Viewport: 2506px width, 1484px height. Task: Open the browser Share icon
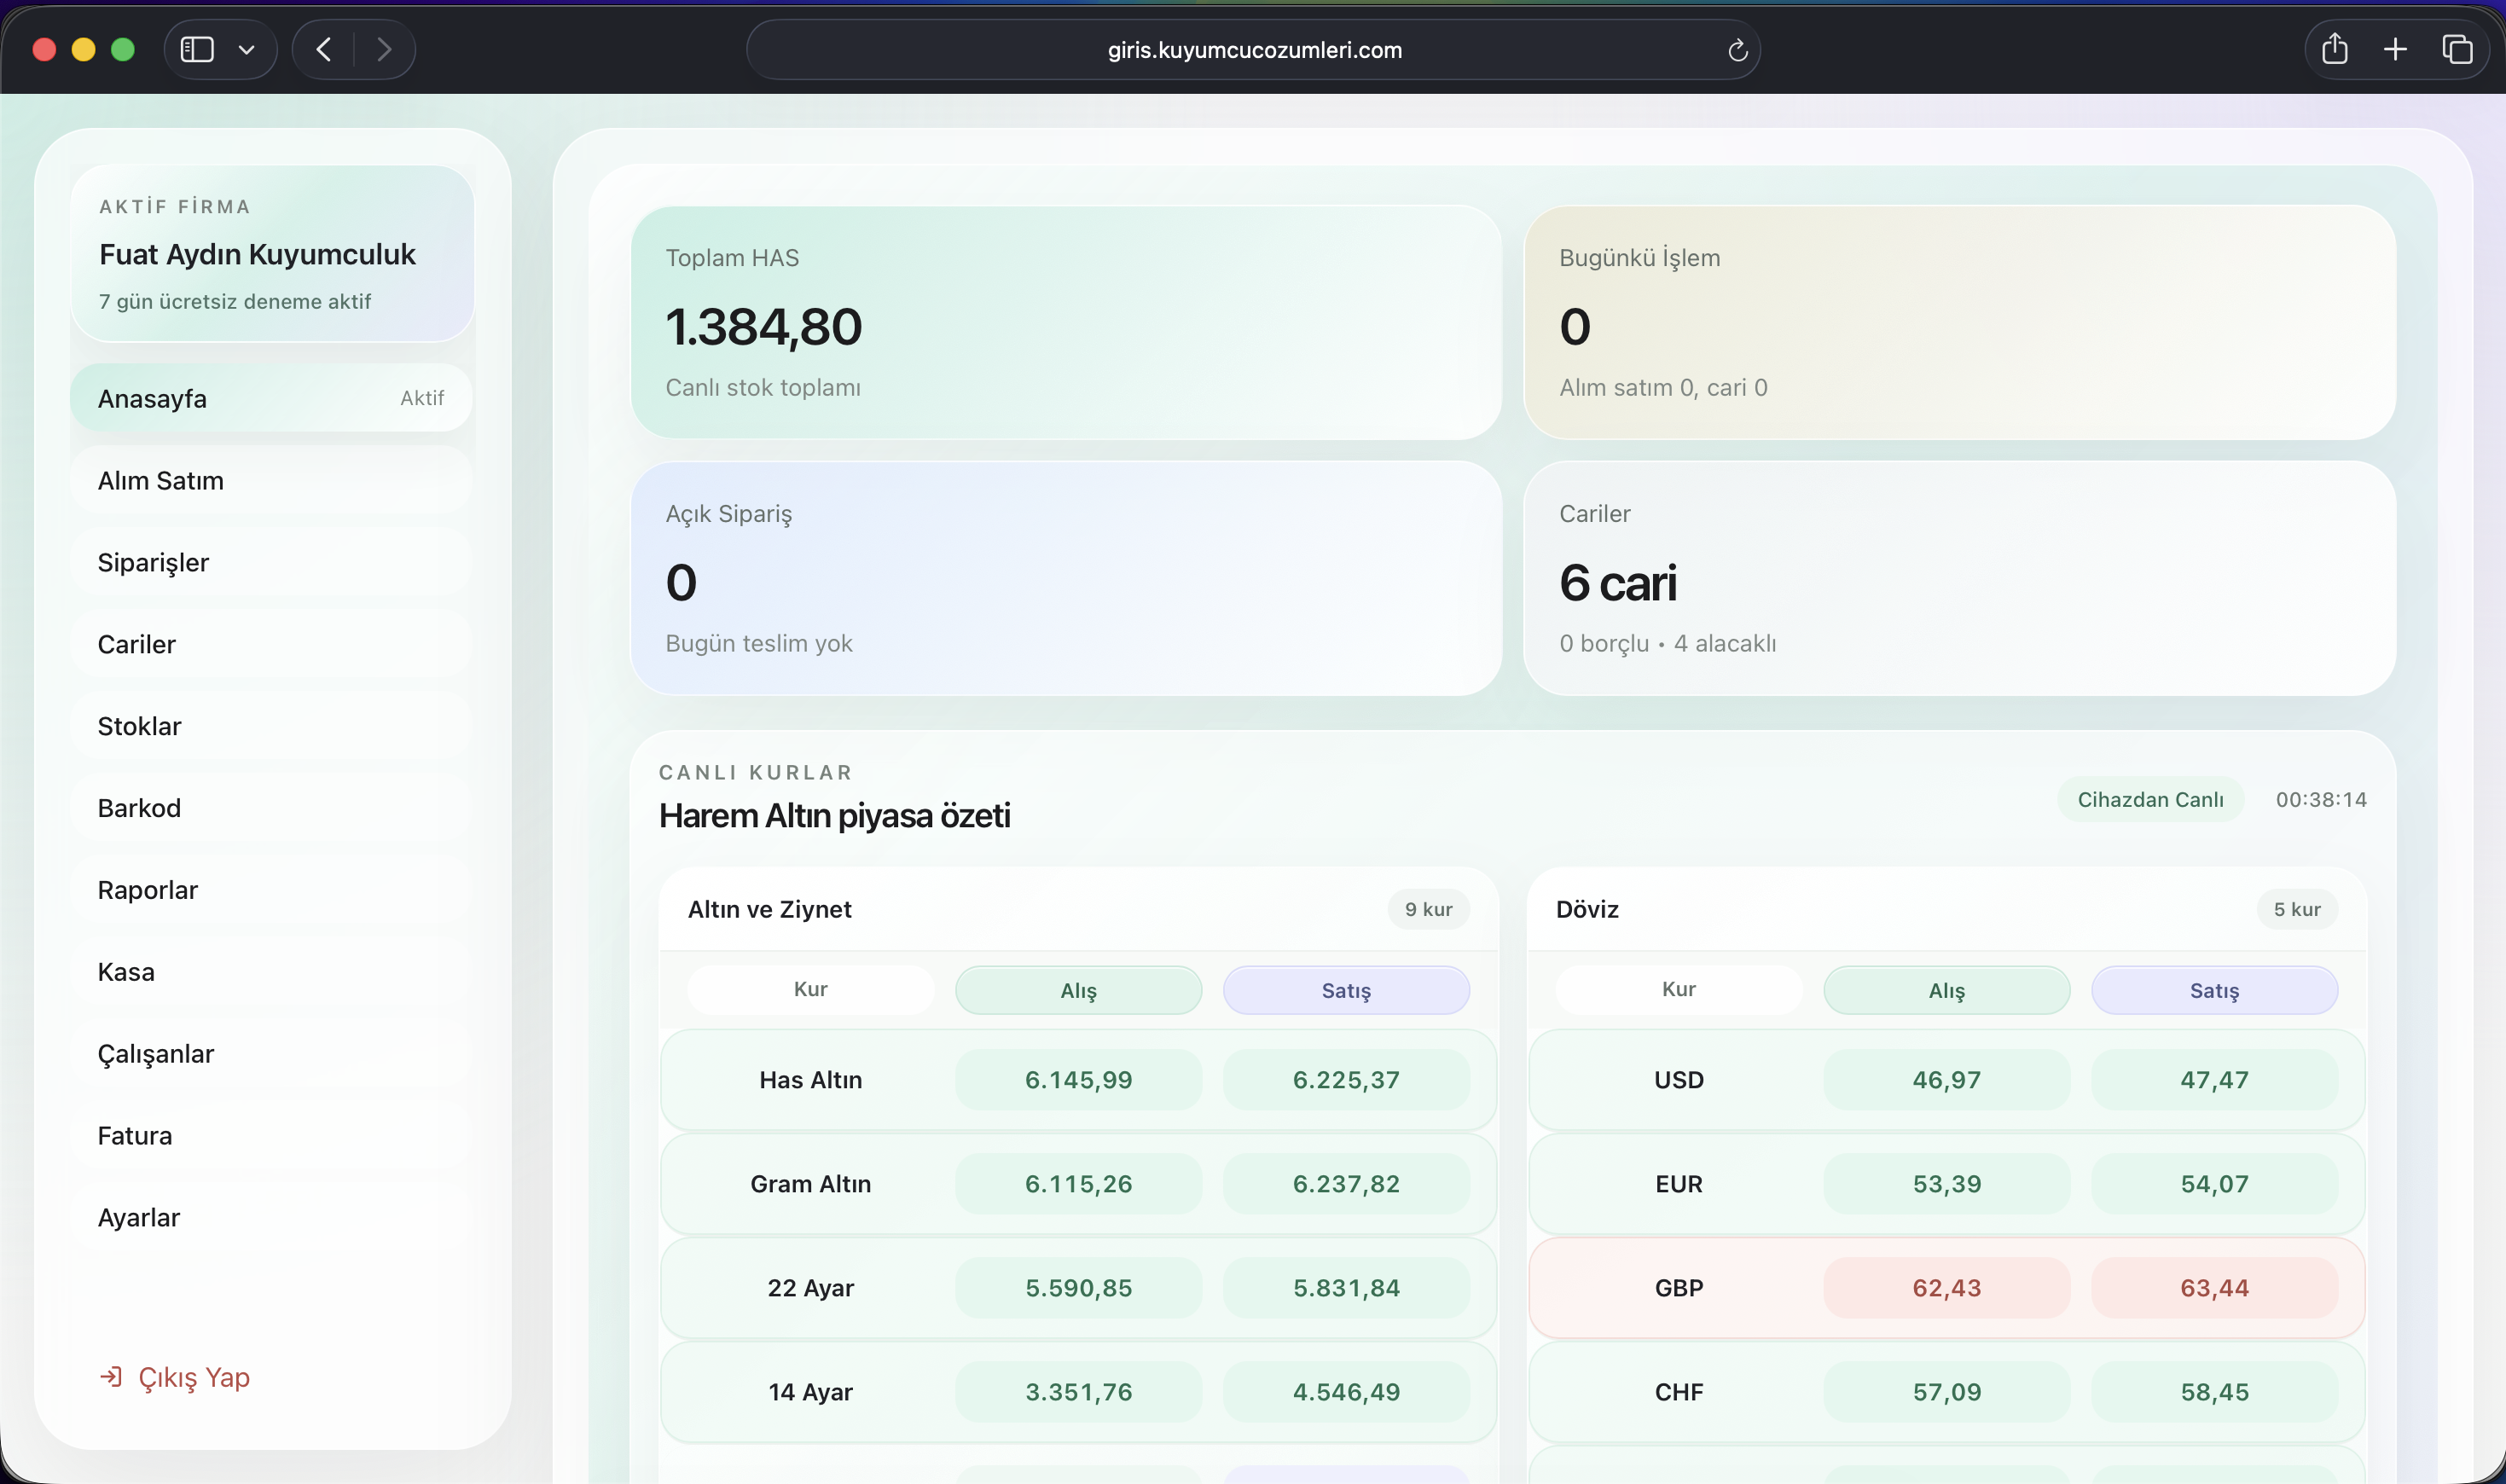click(2334, 48)
